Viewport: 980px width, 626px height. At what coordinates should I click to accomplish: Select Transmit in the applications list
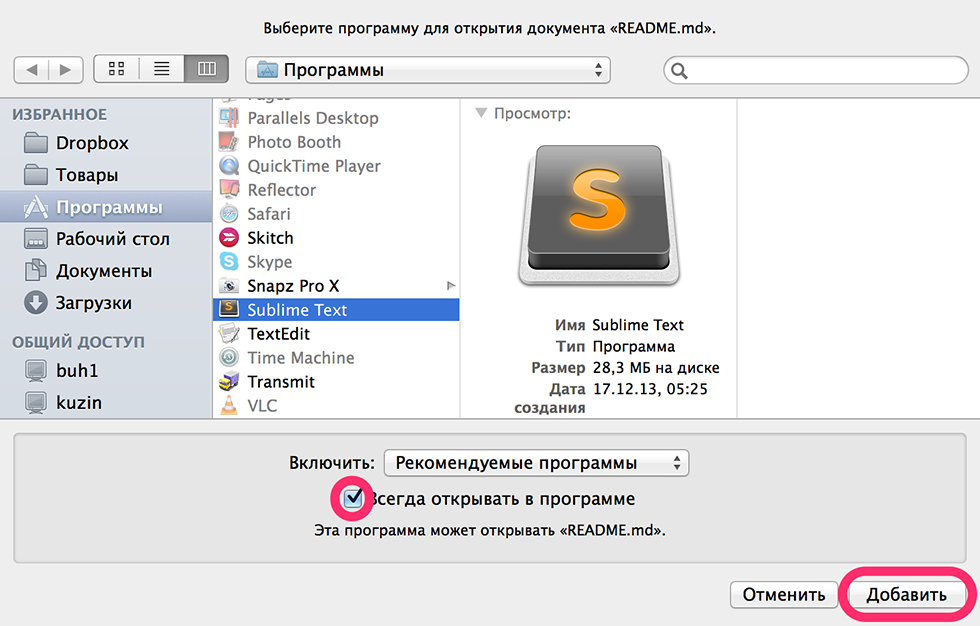pyautogui.click(x=336, y=382)
